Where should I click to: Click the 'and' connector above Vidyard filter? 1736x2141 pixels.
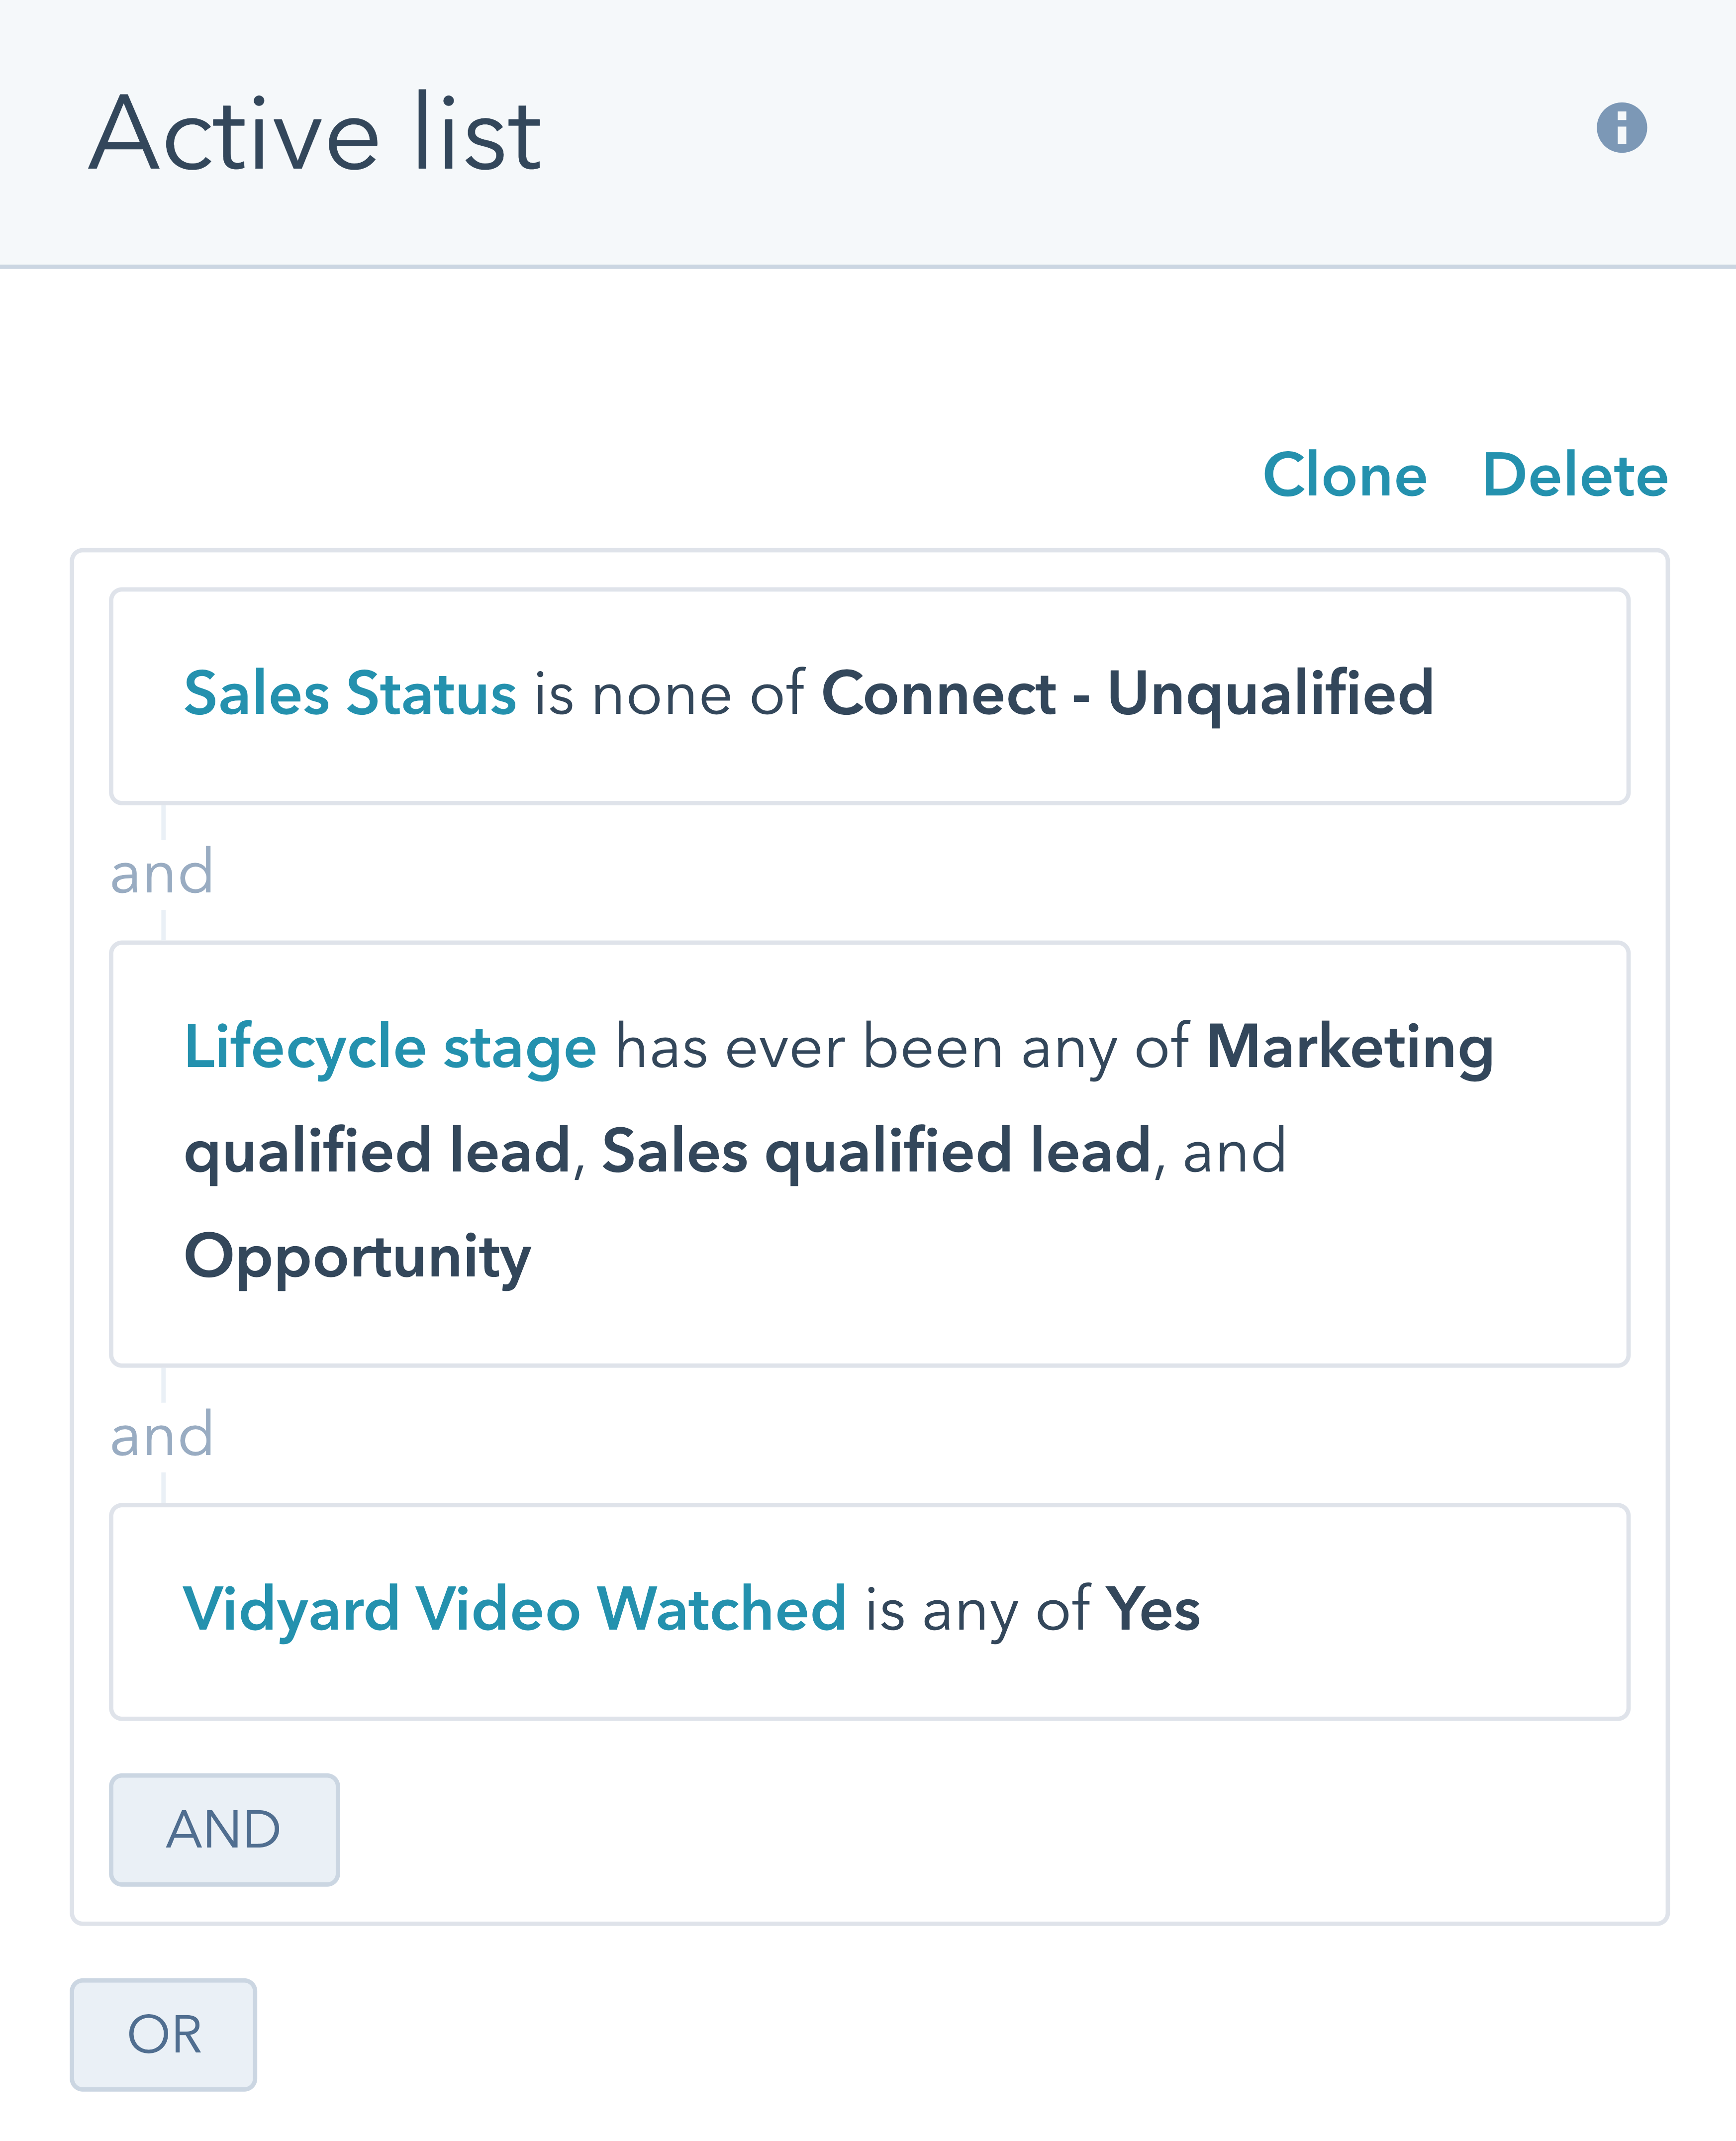(162, 1434)
